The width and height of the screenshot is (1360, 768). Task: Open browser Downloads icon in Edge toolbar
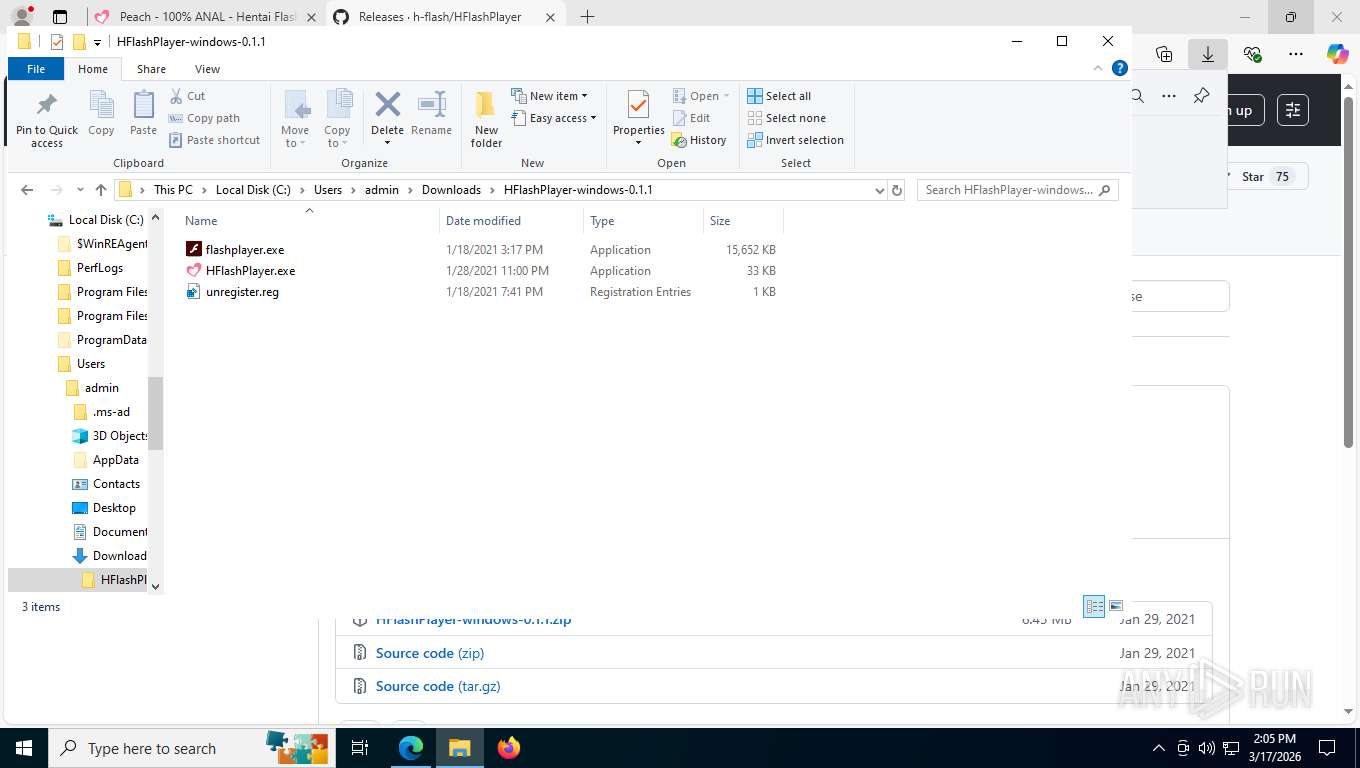pos(1208,54)
